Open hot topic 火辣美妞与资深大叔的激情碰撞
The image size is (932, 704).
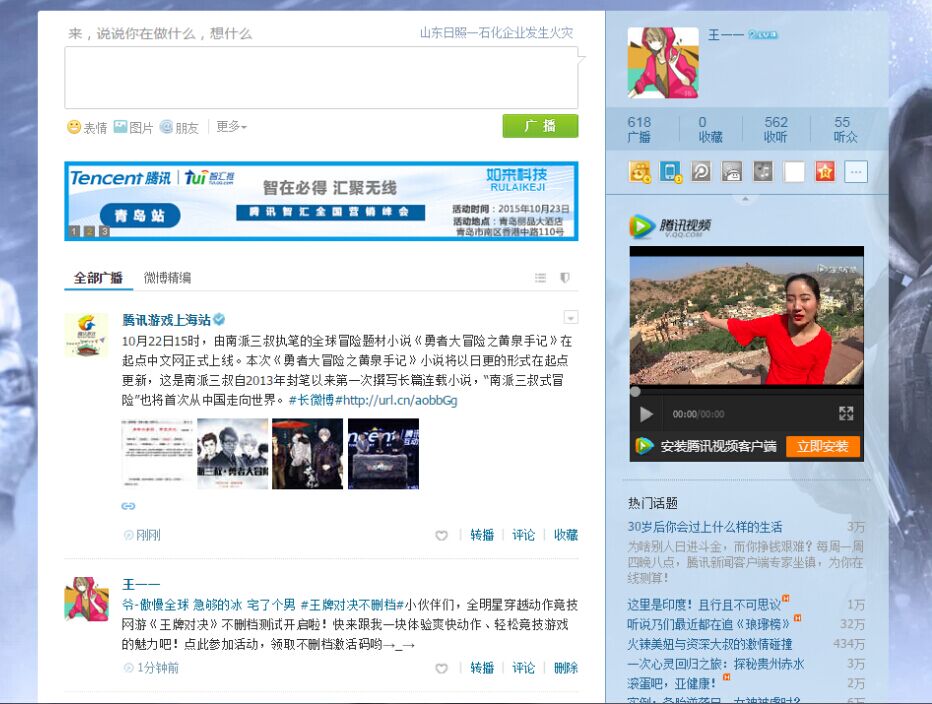click(710, 644)
